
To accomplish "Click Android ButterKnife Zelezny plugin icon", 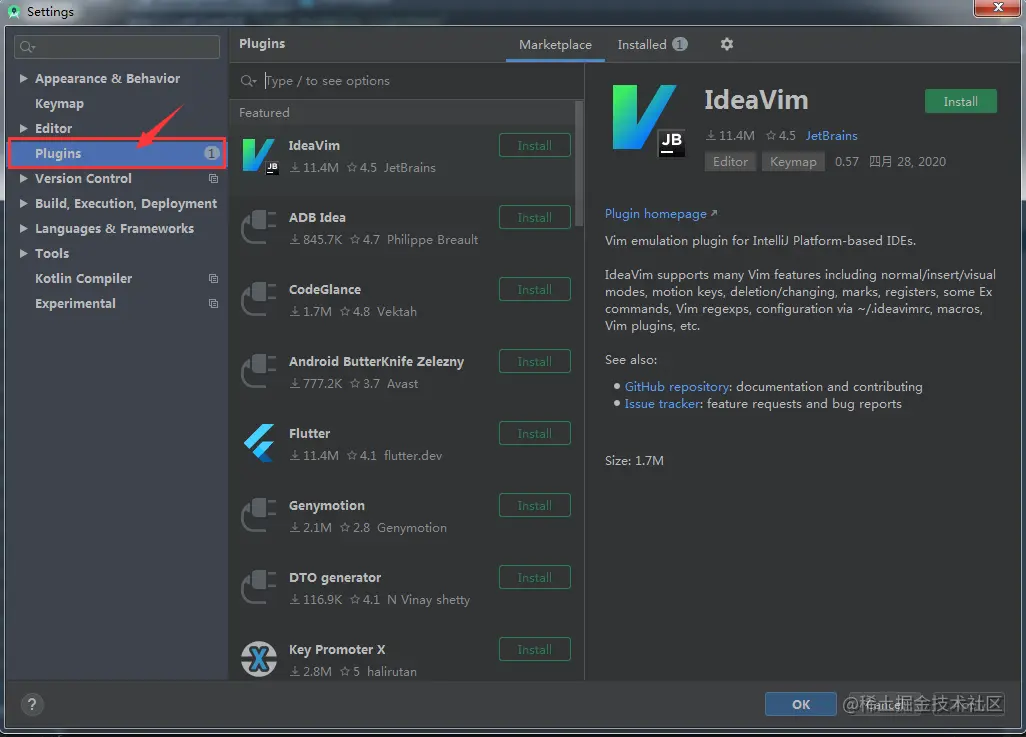I will (x=259, y=371).
